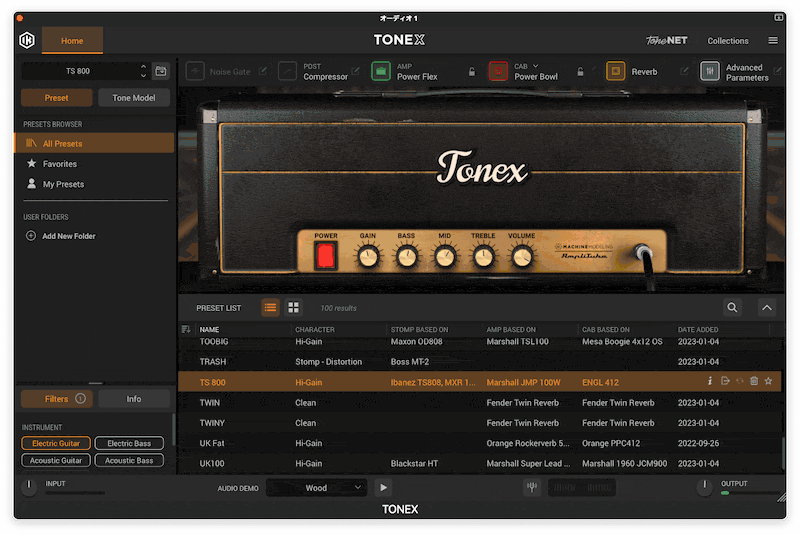Open preset search magnifier icon

(732, 308)
